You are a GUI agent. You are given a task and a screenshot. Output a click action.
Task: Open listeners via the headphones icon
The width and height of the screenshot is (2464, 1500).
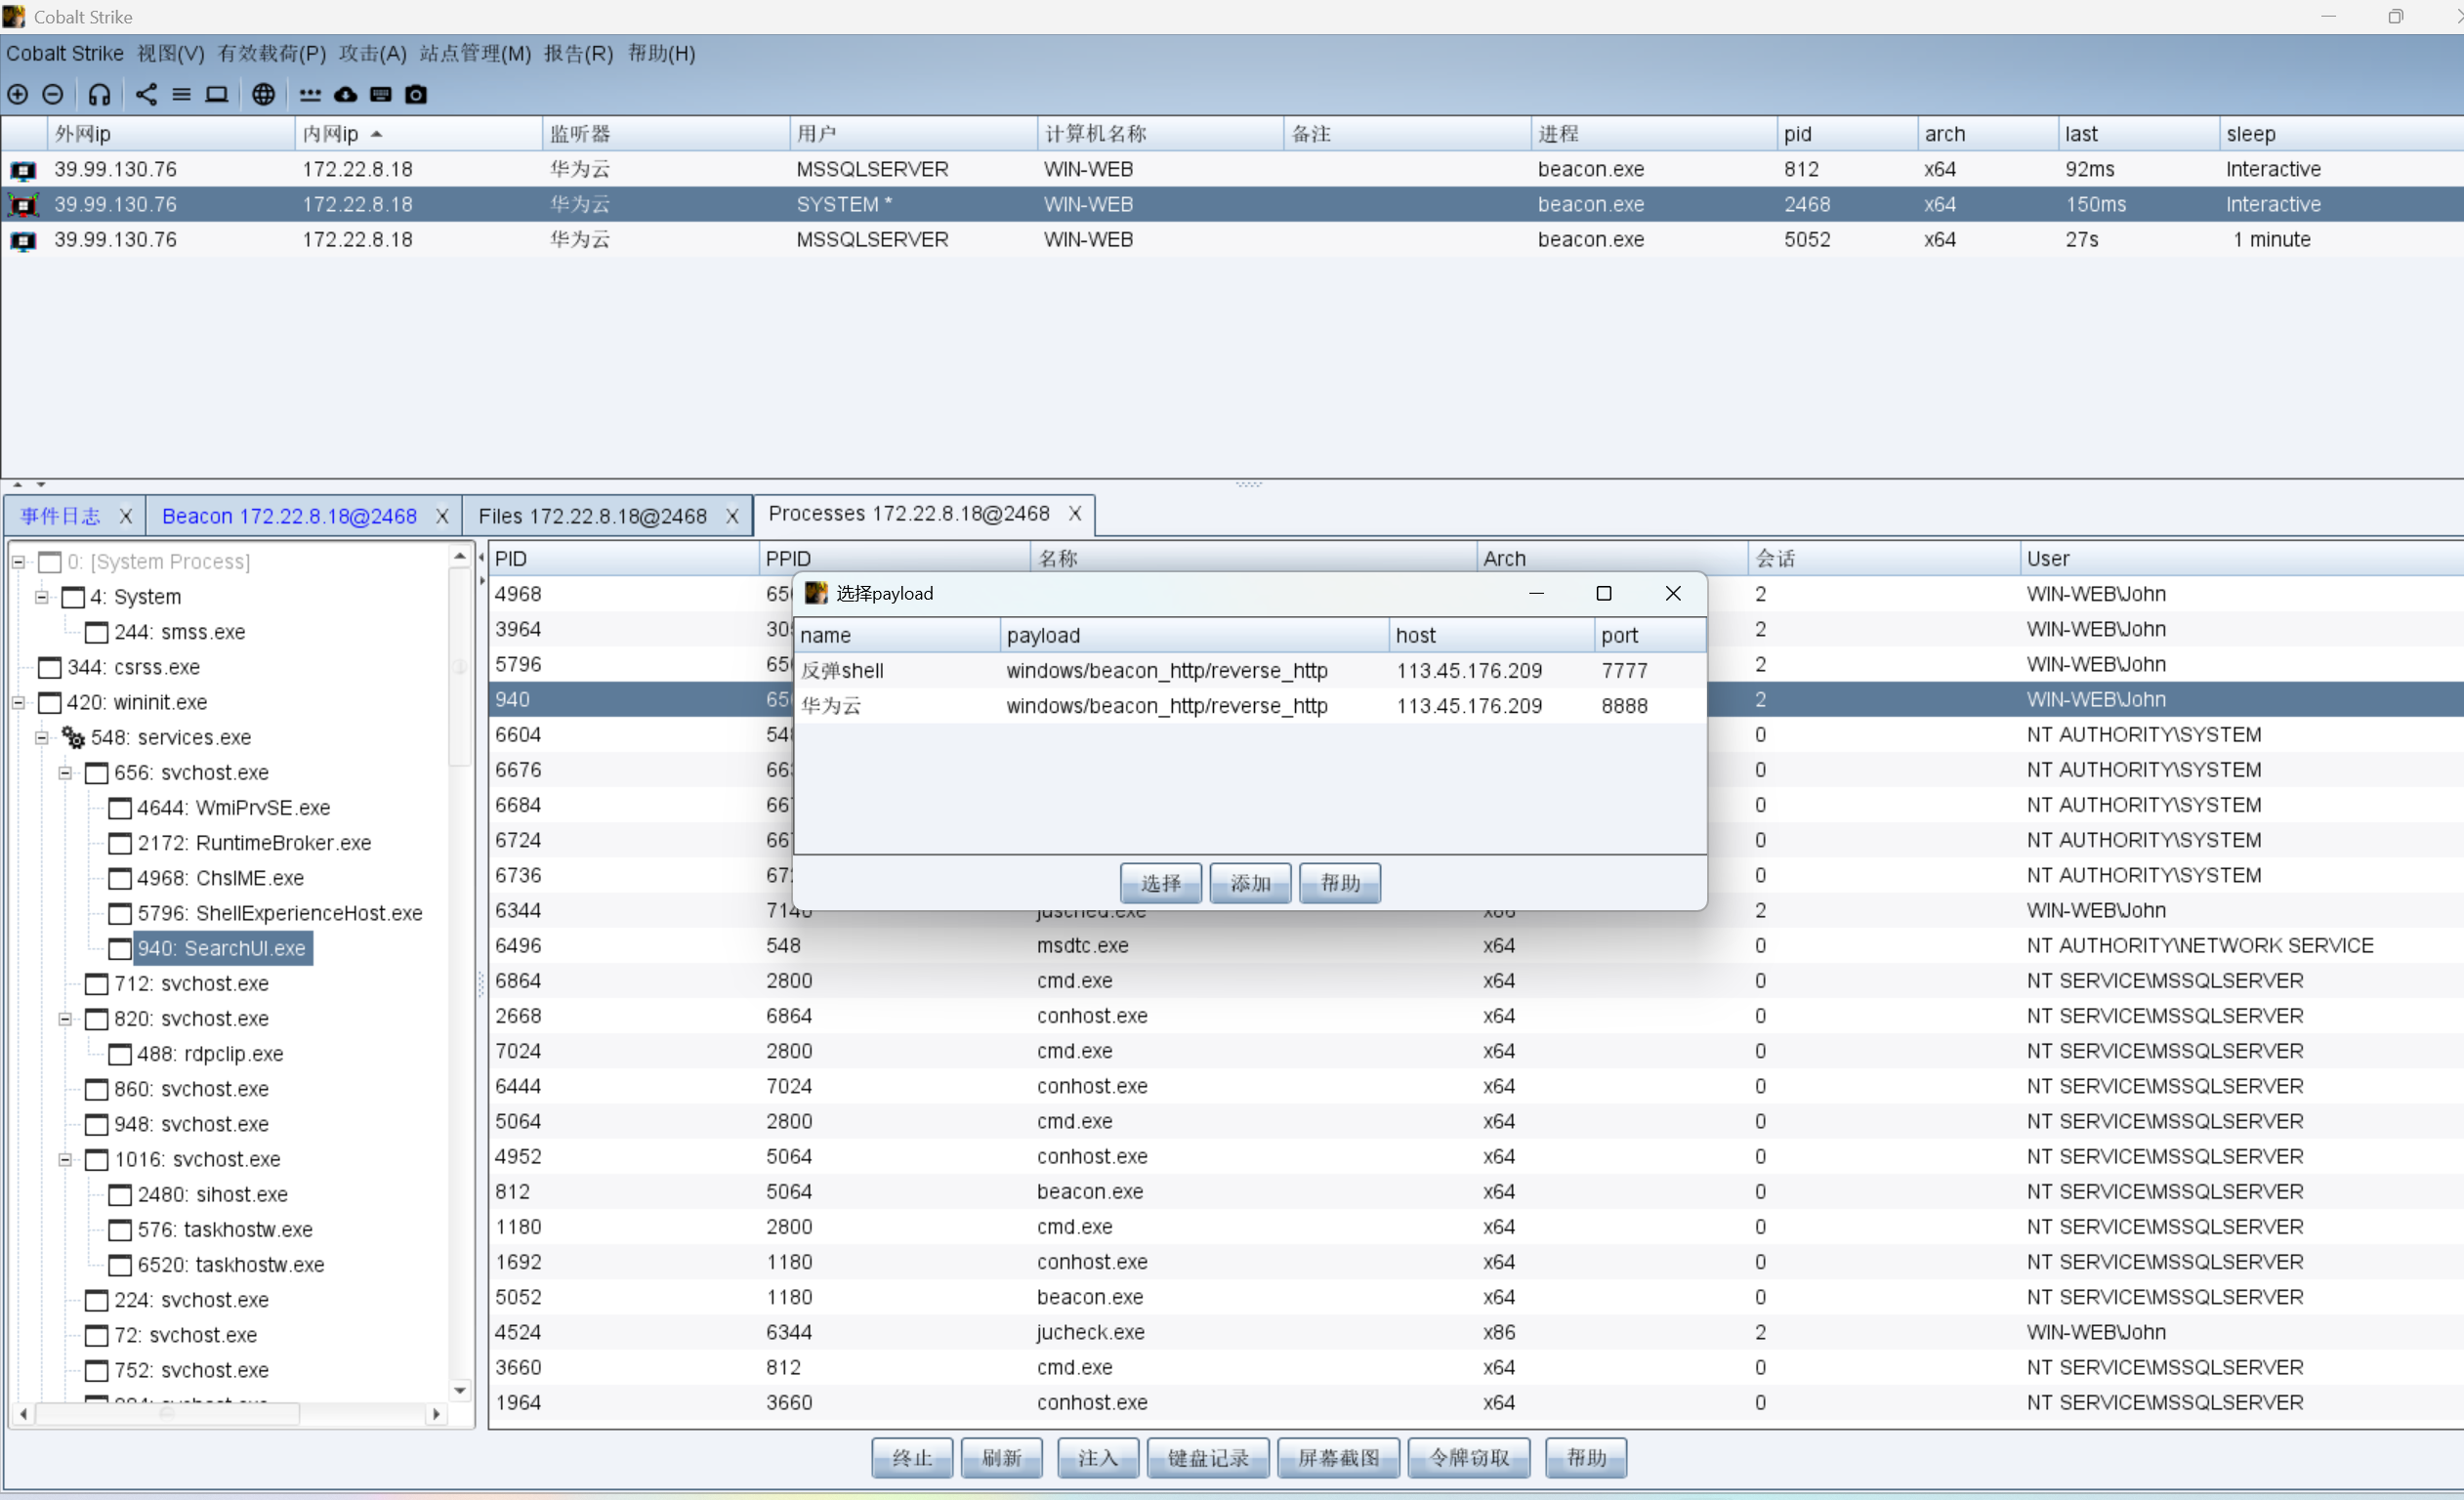[99, 94]
